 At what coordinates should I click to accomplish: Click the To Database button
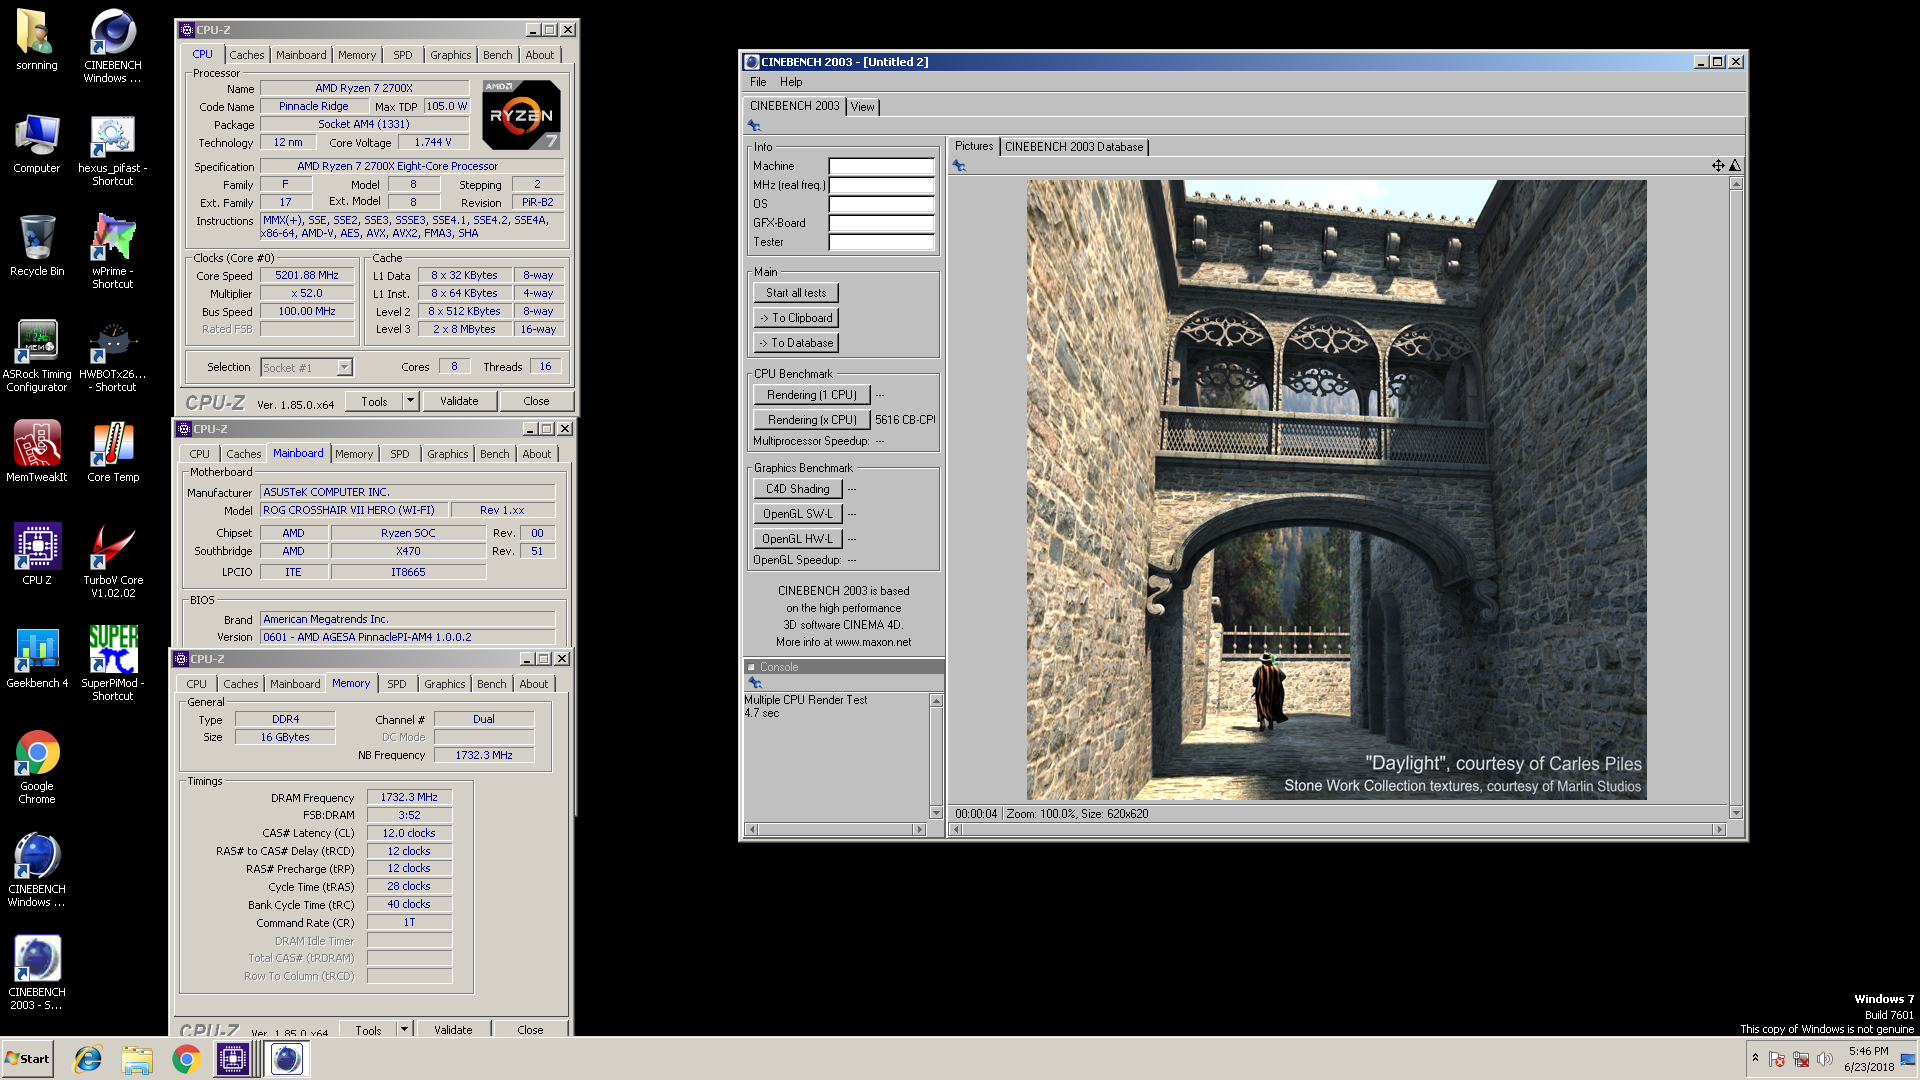point(796,343)
